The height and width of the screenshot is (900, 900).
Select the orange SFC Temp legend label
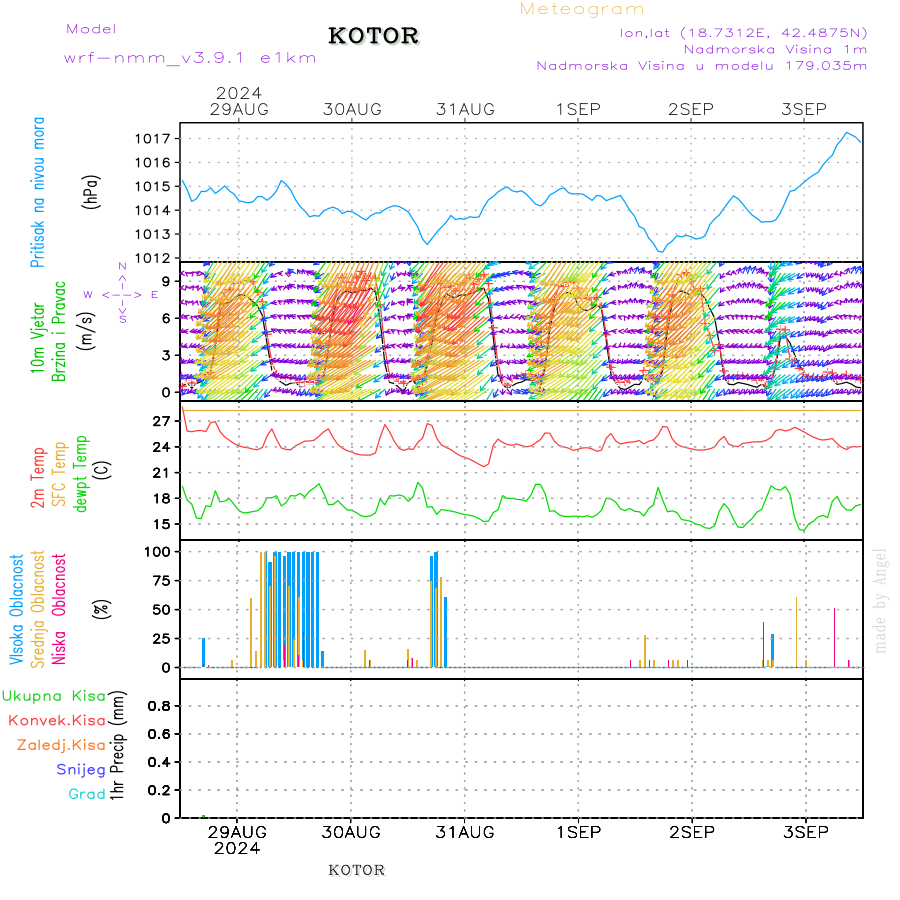[59, 474]
